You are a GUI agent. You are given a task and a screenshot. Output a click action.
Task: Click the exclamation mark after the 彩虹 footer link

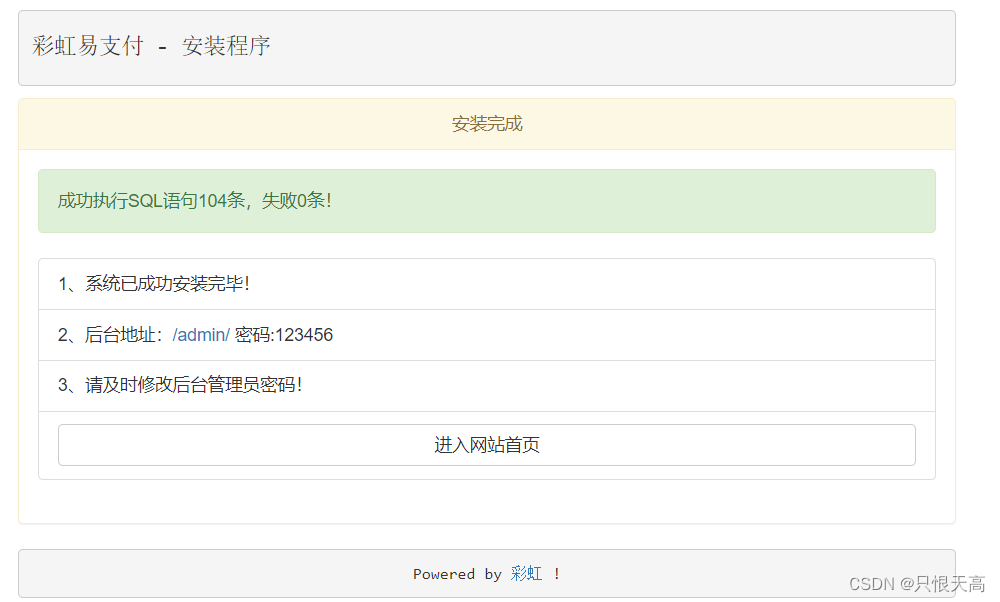pos(557,574)
